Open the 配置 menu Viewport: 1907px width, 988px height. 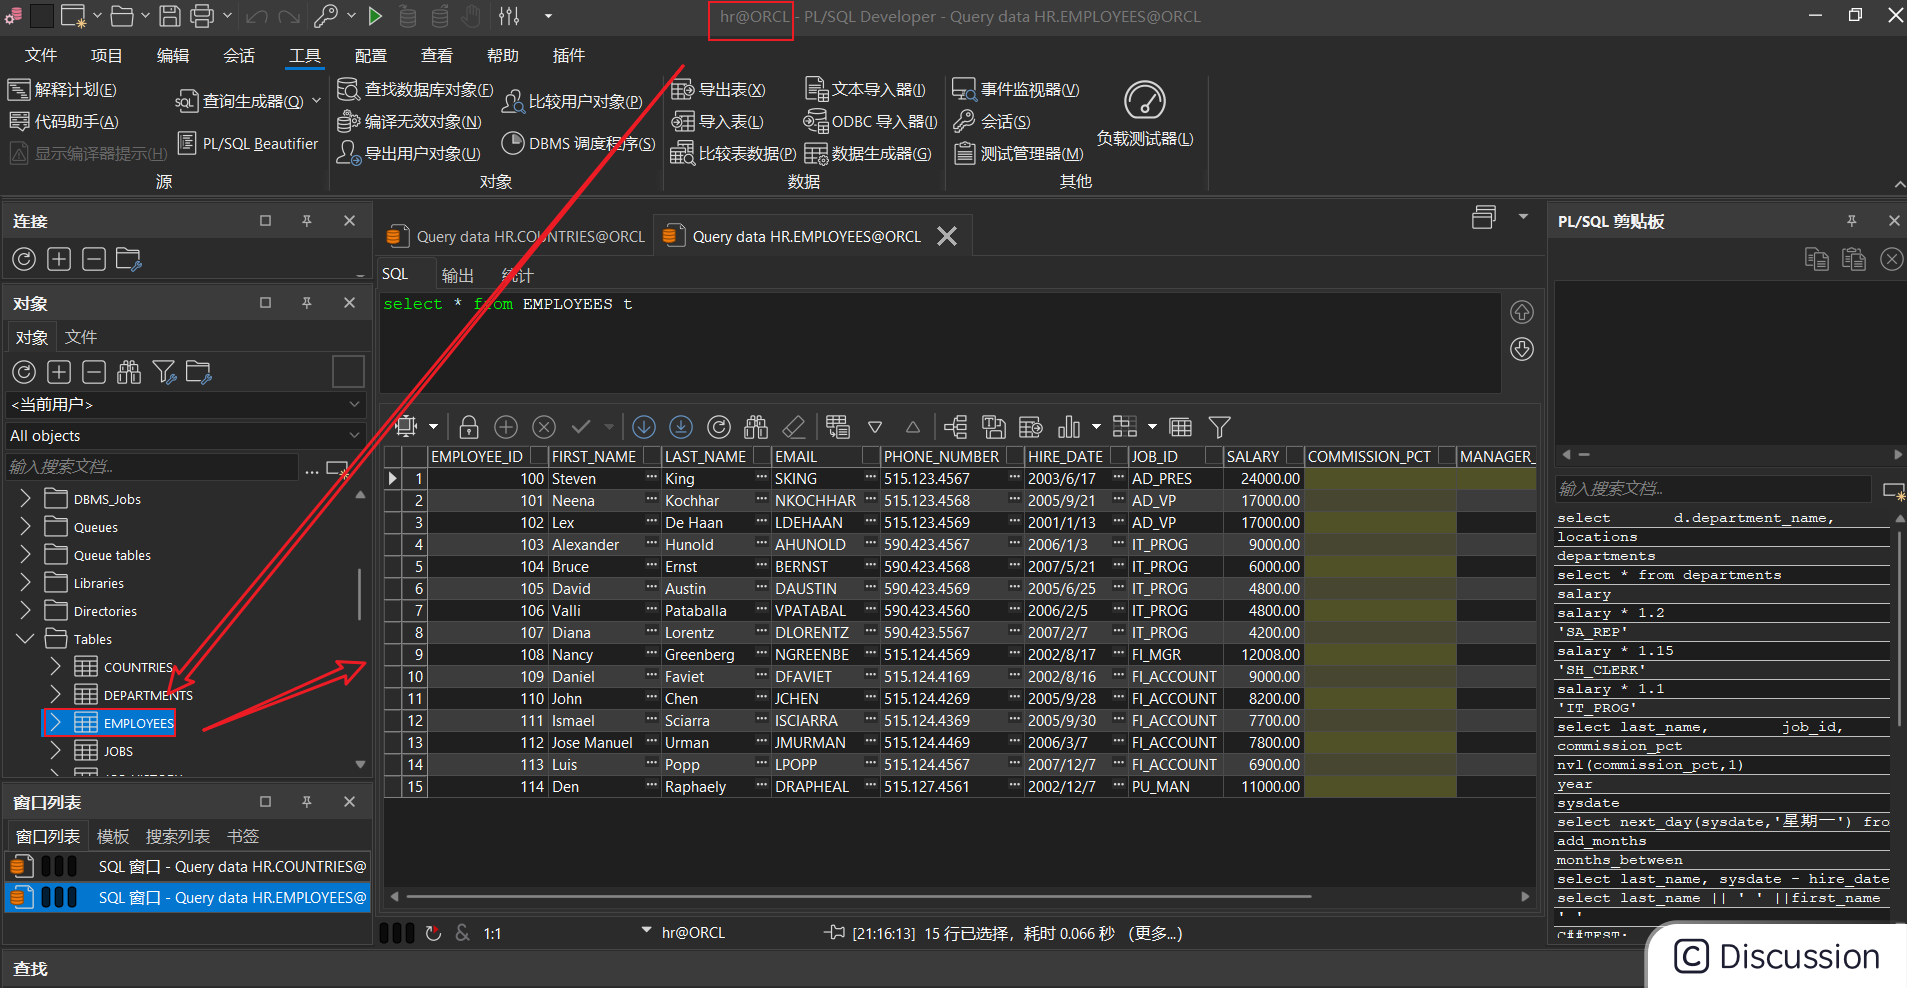click(371, 55)
